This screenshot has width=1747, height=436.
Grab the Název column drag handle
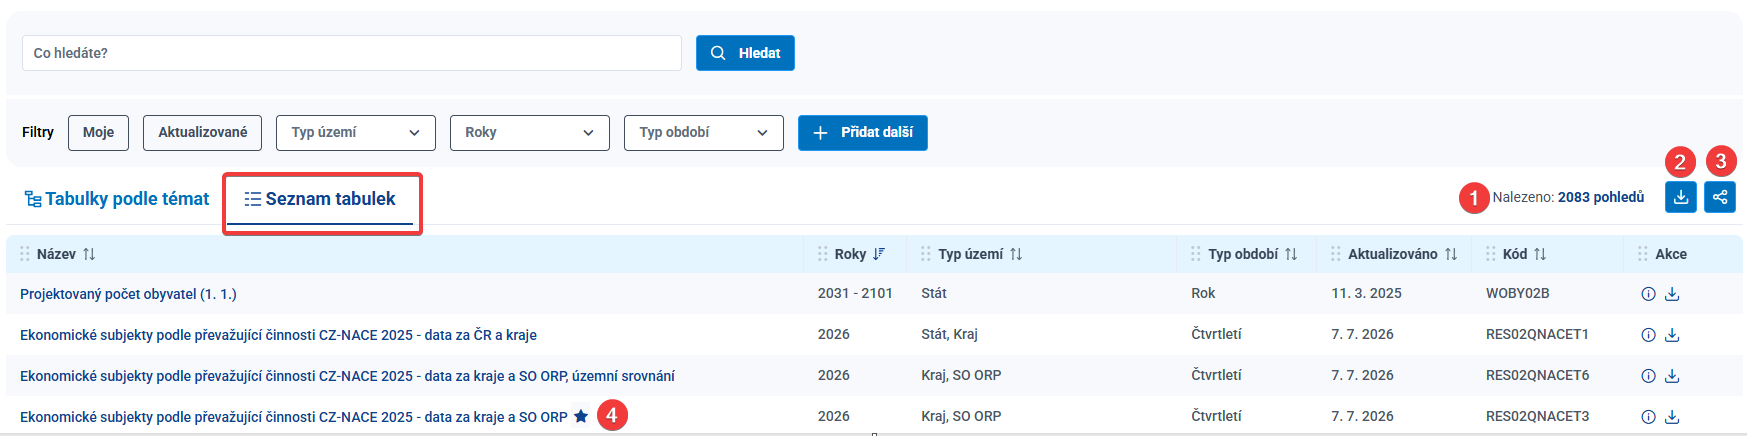point(25,254)
